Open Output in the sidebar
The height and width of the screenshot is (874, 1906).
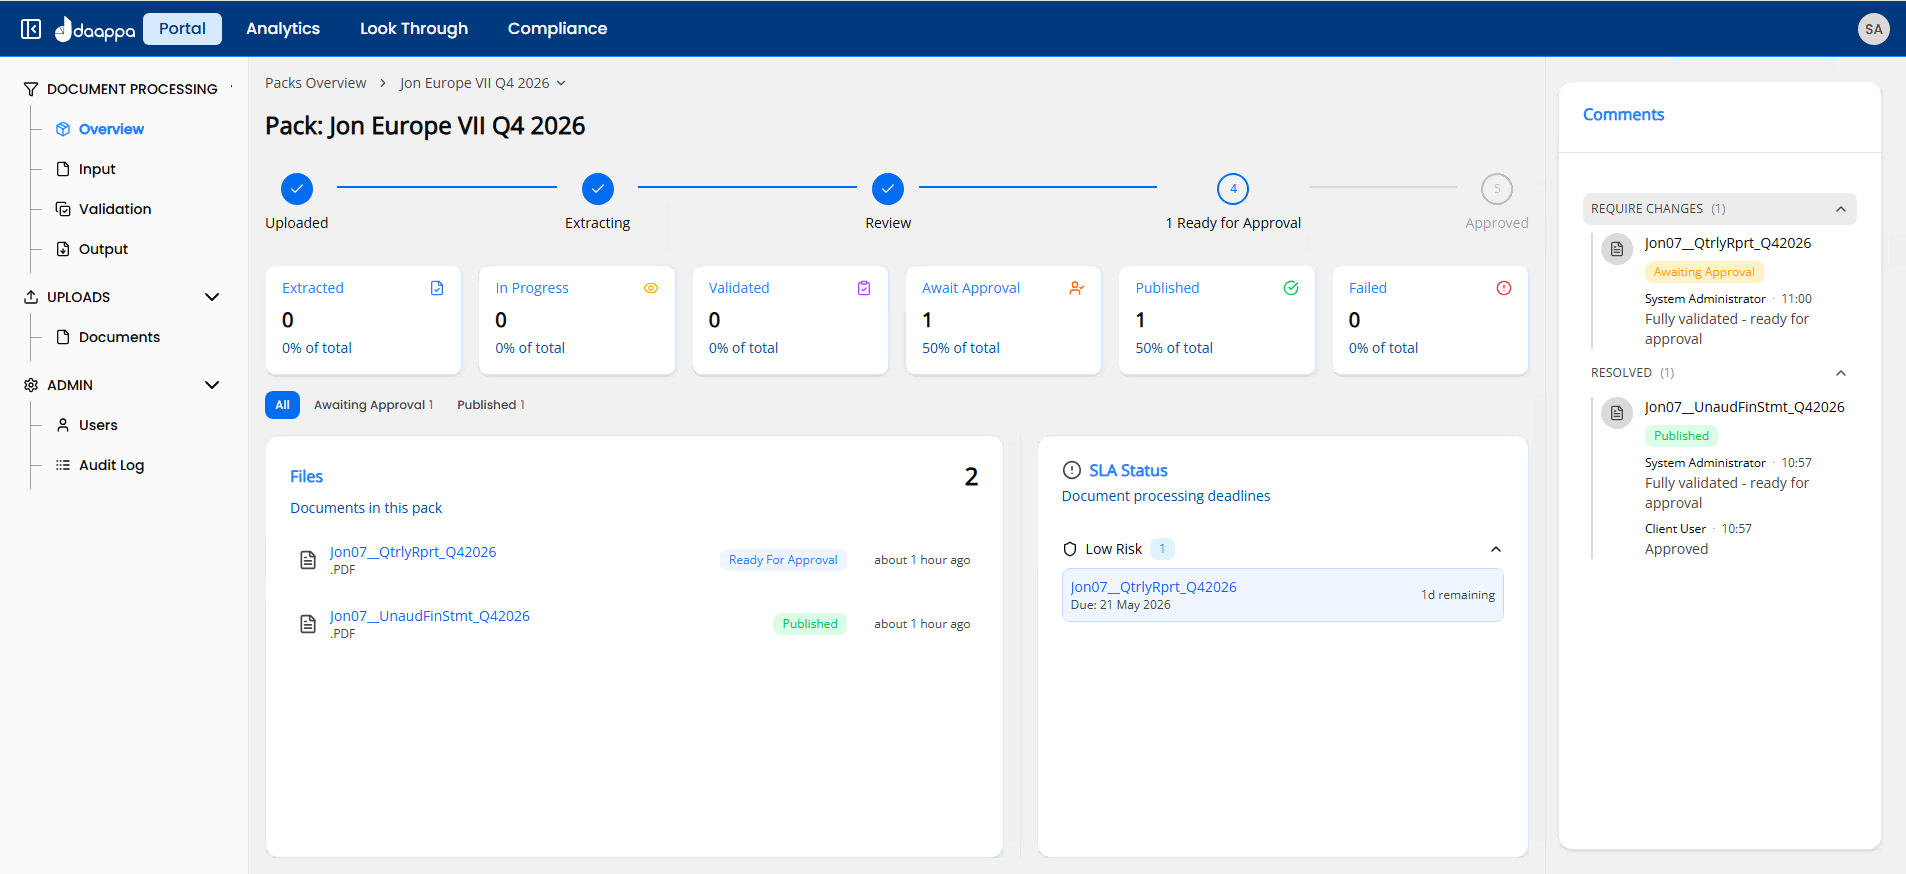[x=103, y=249]
